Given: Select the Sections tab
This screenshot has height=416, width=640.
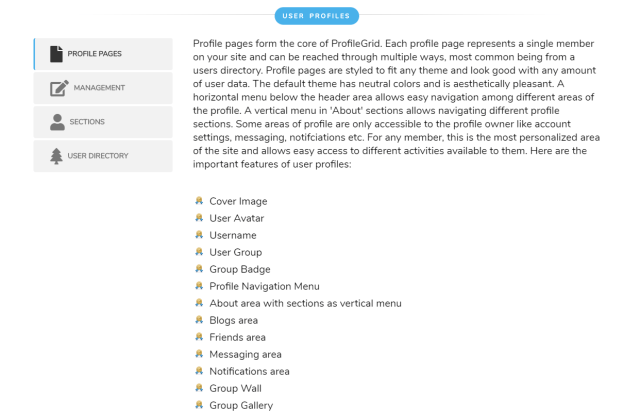Looking at the screenshot, I should 103,122.
